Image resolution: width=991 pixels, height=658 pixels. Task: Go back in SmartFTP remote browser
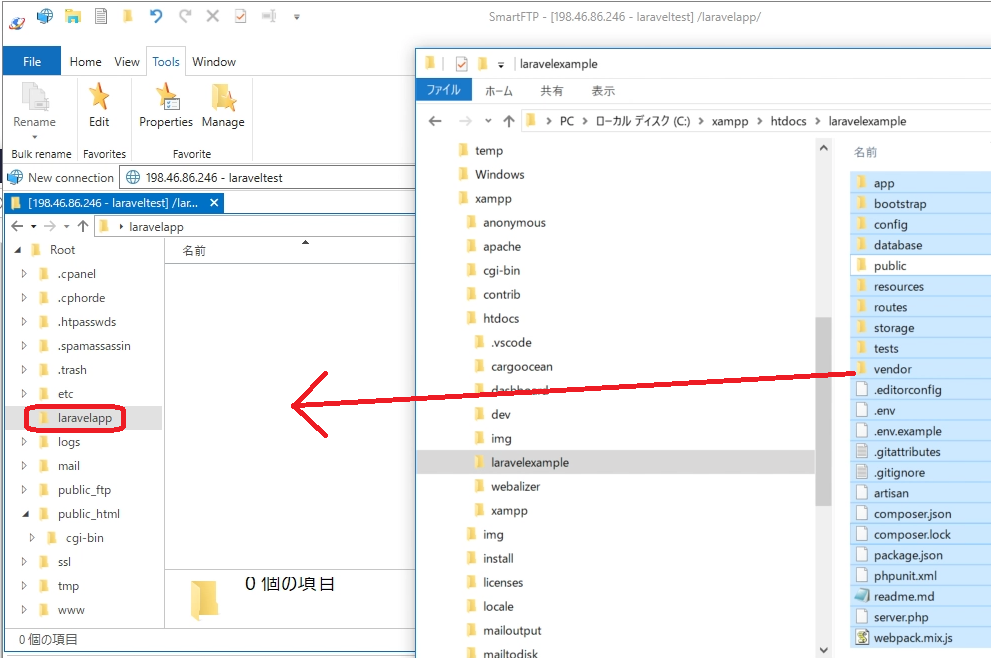point(17,226)
